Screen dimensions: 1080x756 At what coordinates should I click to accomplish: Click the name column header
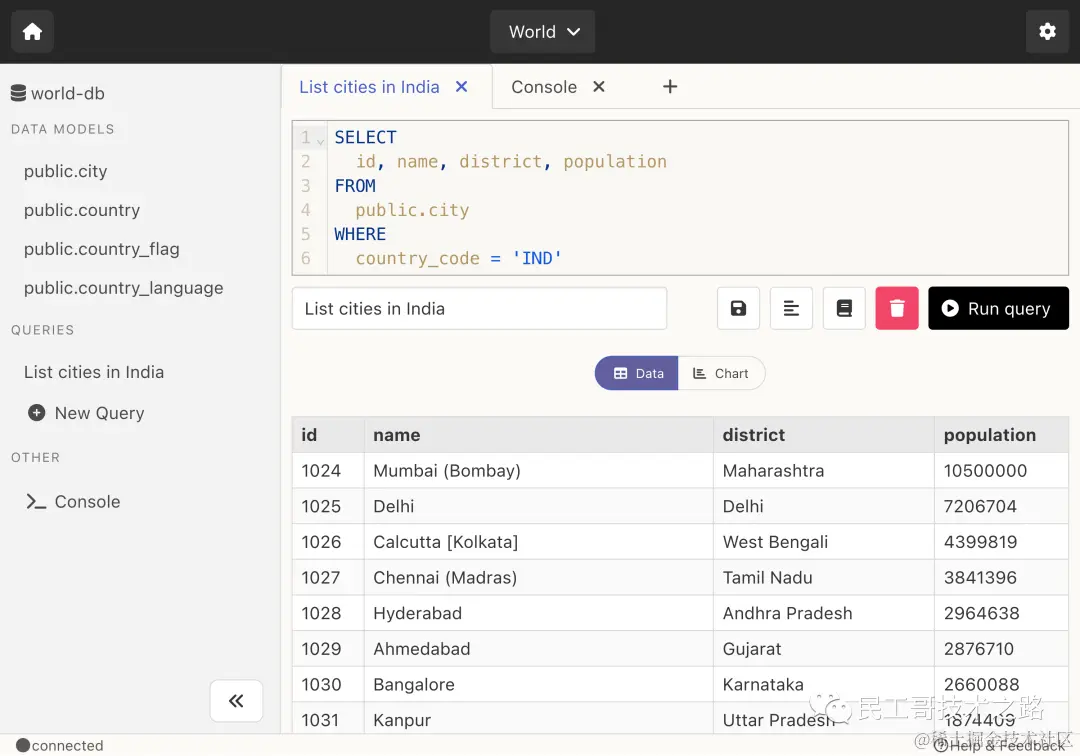(539, 435)
